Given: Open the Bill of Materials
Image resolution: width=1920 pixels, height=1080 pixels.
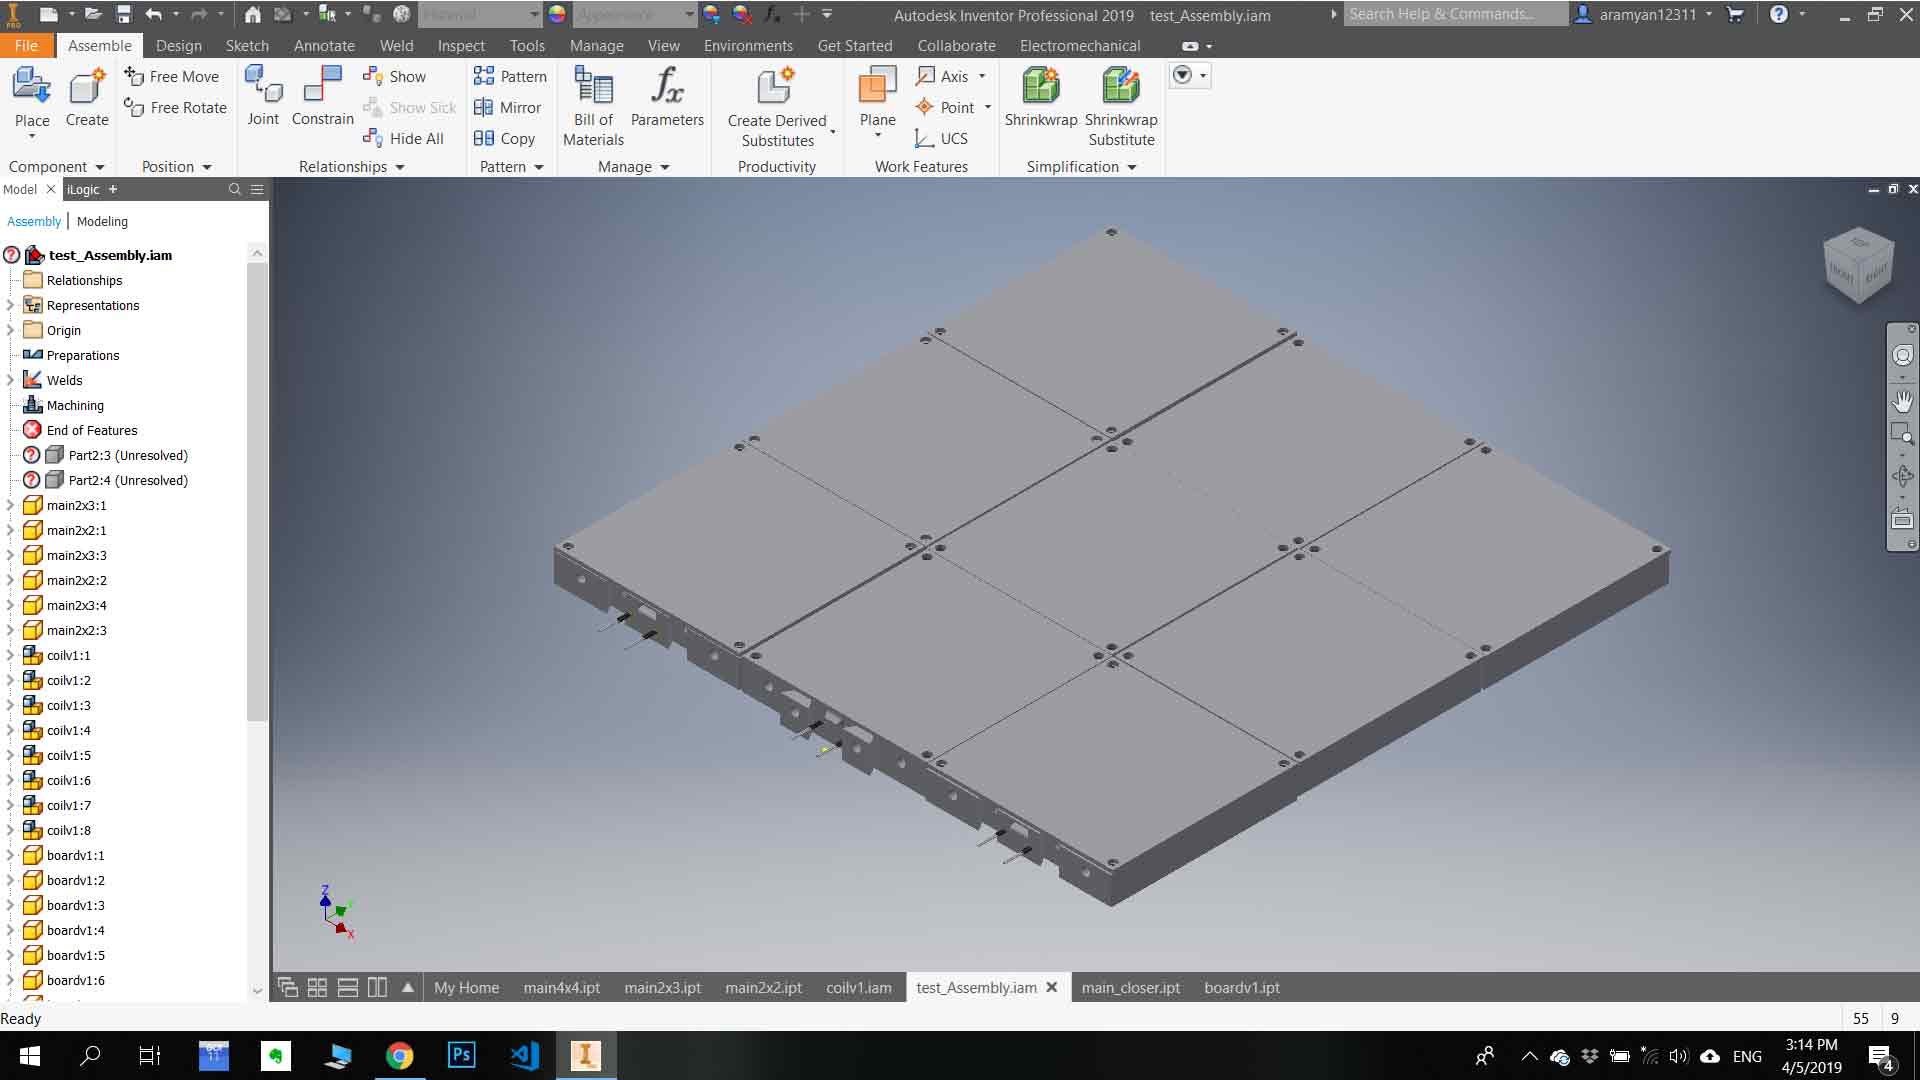Looking at the screenshot, I should [593, 105].
